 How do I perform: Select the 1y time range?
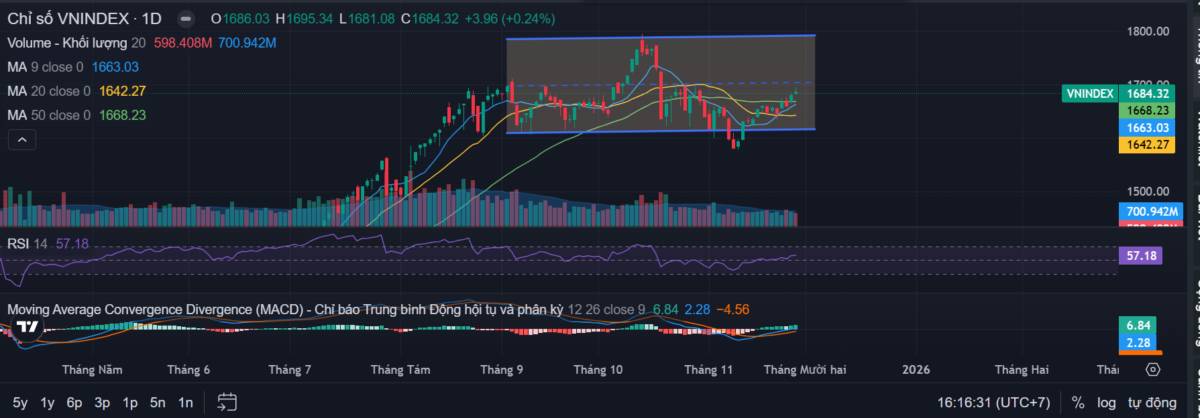[47, 402]
